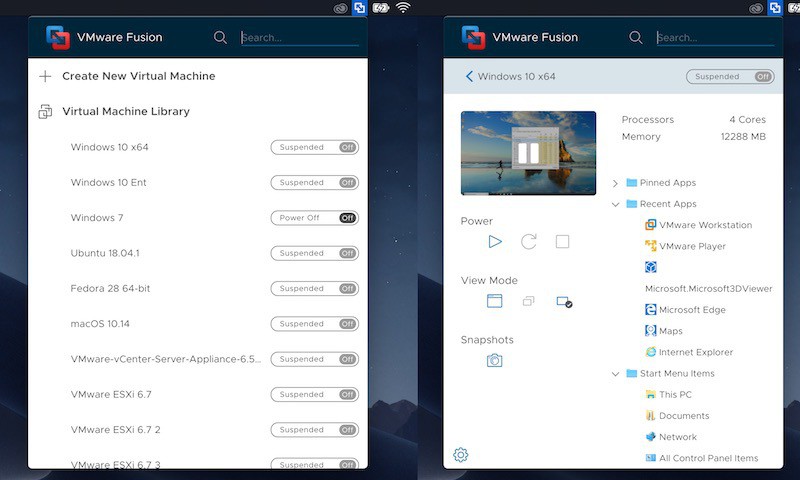Select the single window view mode icon
Viewport: 800px width, 480px height.
(x=494, y=301)
